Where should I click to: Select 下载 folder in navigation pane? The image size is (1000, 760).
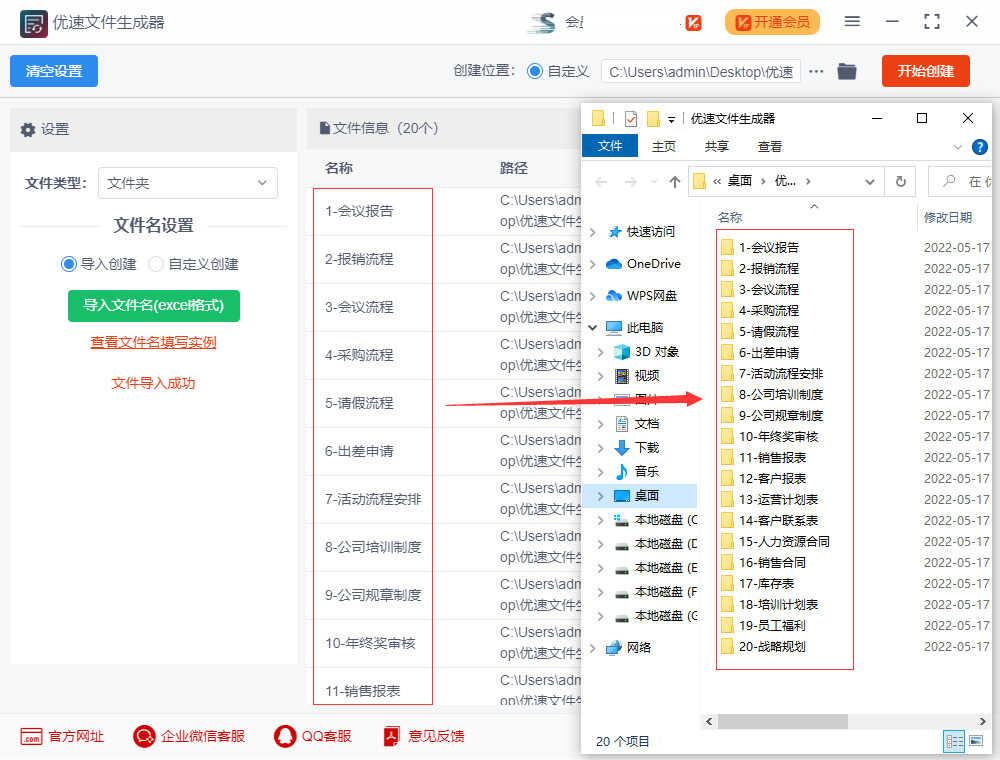(636, 448)
